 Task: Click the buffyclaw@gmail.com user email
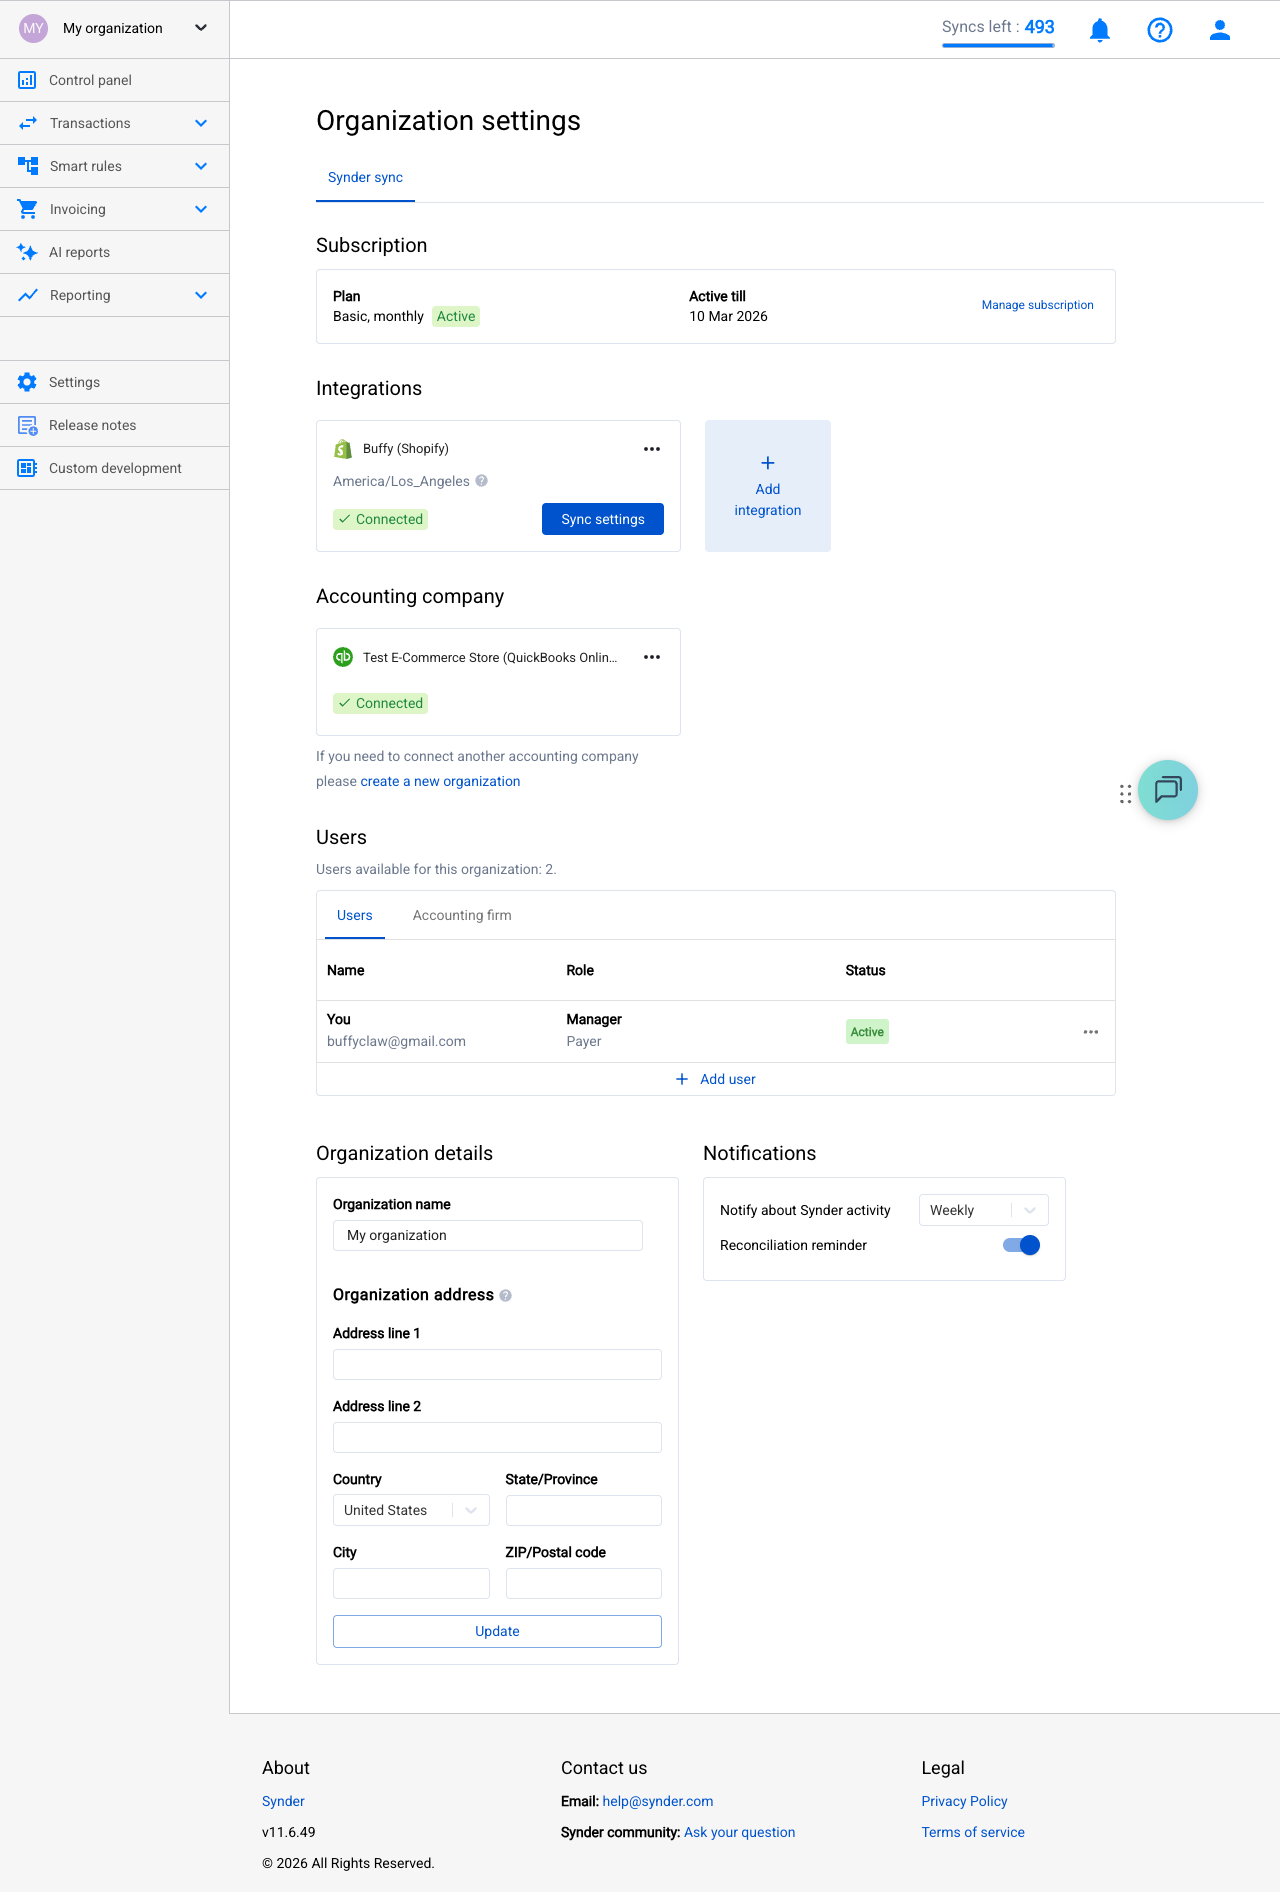click(x=396, y=1041)
